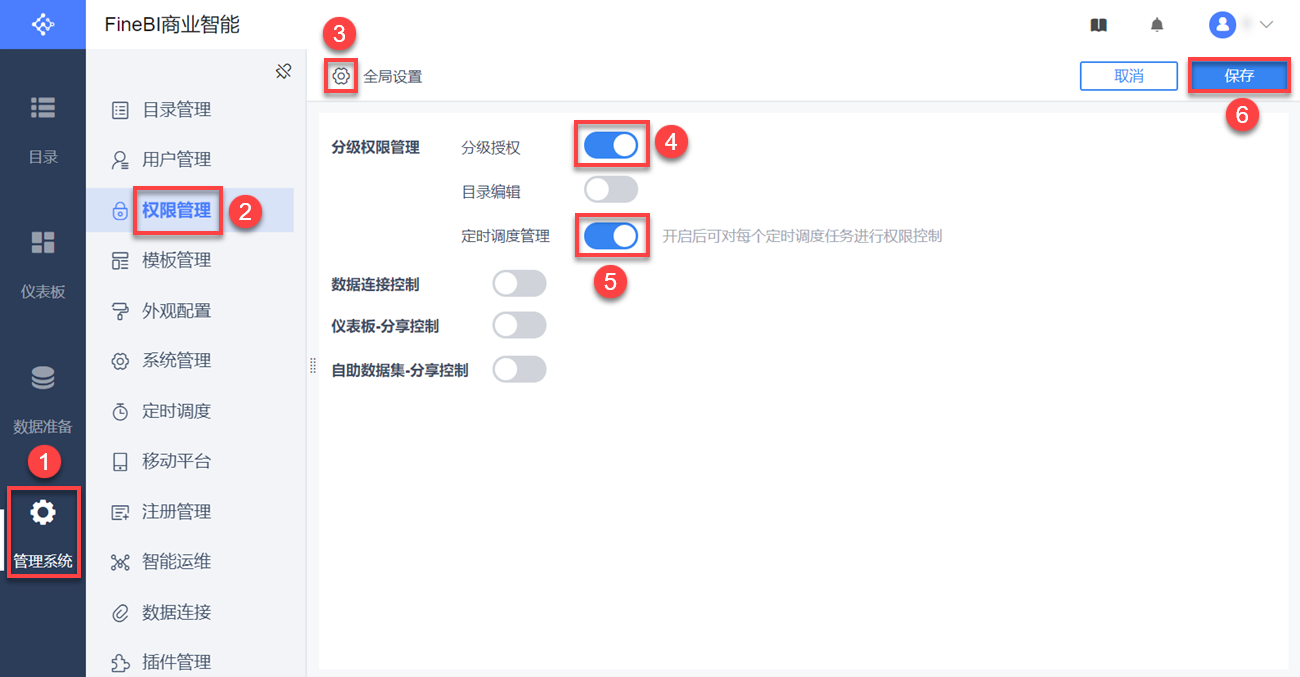1300x677 pixels.
Task: Enable the 数据连接控制 switch
Action: pyautogui.click(x=520, y=284)
